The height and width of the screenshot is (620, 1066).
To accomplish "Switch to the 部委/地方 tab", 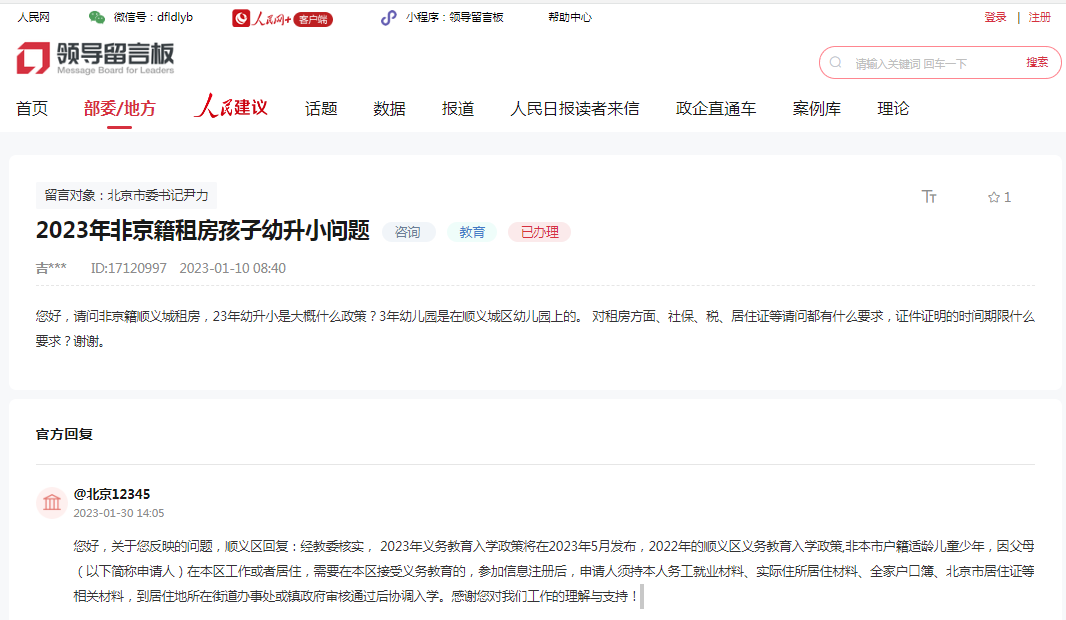I will pyautogui.click(x=120, y=109).
